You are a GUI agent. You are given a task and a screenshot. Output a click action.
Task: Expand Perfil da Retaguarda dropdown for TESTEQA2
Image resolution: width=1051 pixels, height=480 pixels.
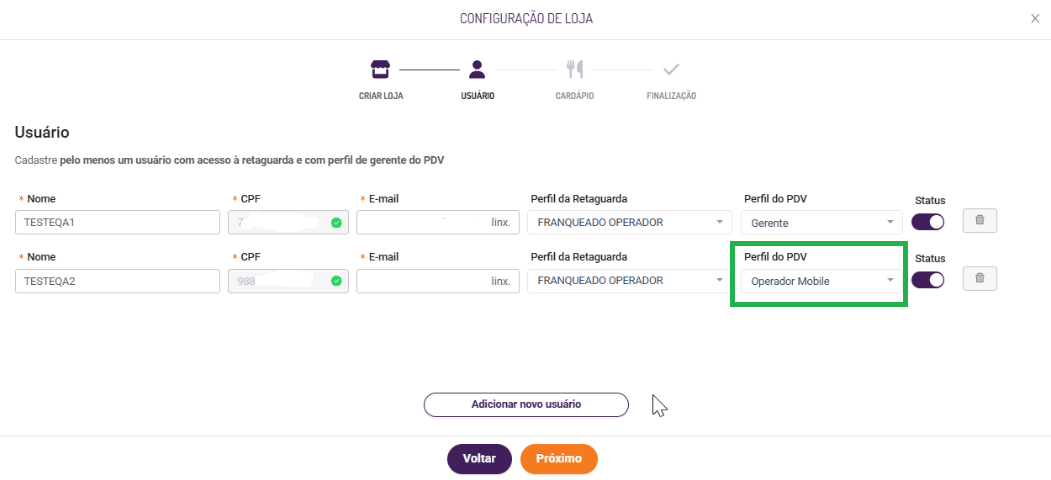(x=630, y=281)
